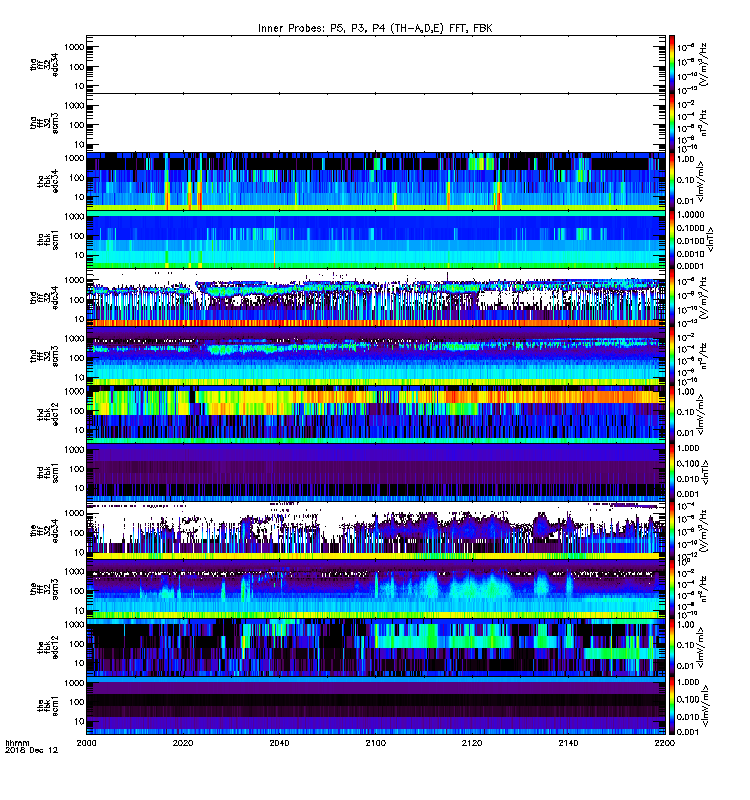Click the 'nT²/Hz' unit beside thd fff scm3 color bar
The height and width of the screenshot is (800, 750).
704,355
